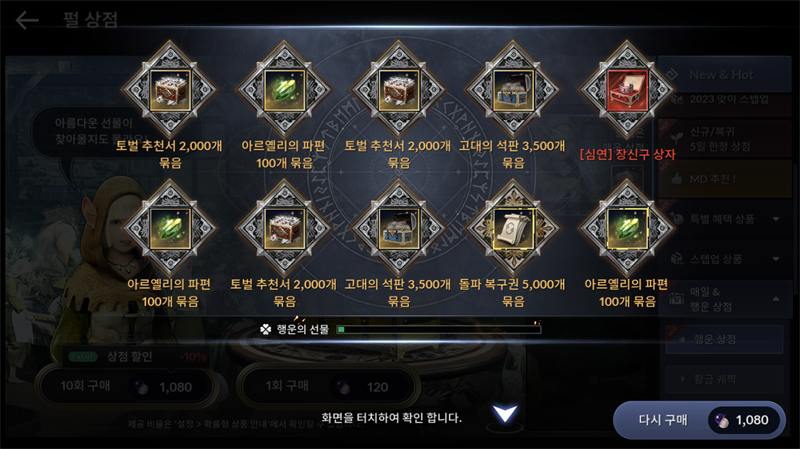Click the back arrow beside 펄 상점
Viewport: 800px width, 449px height.
click(x=27, y=20)
